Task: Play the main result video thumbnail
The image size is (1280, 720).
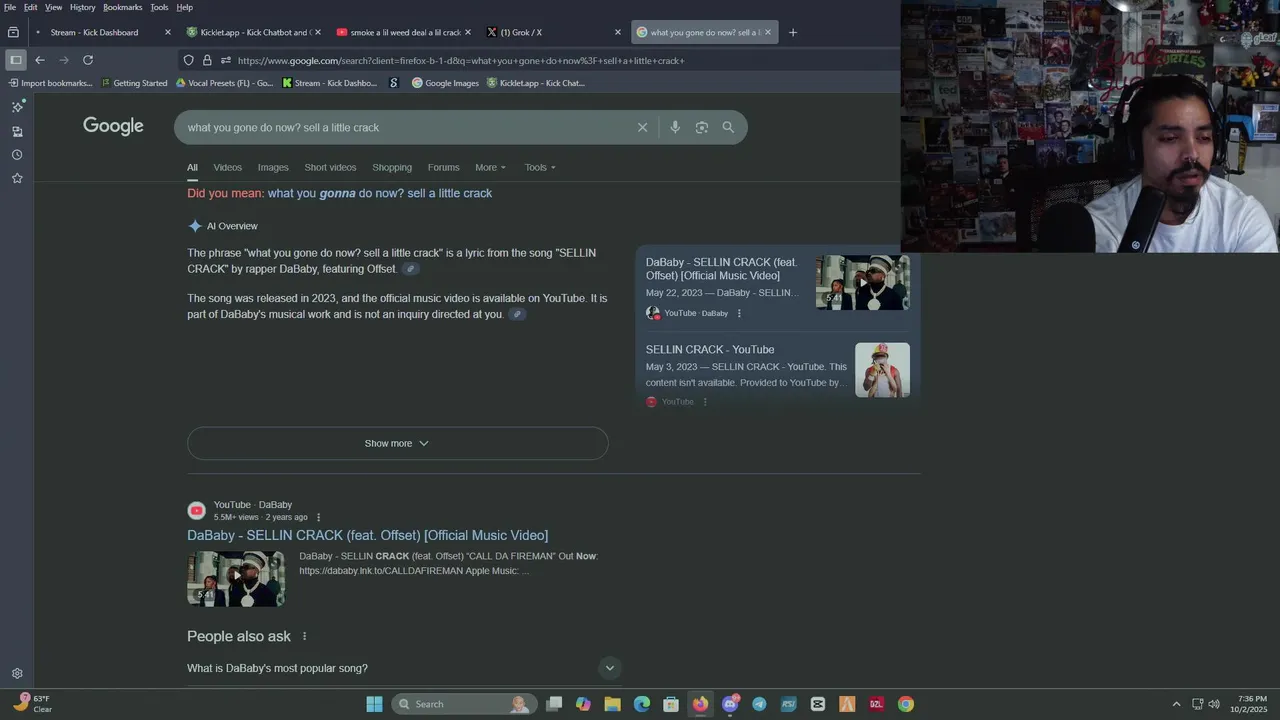Action: [236, 578]
